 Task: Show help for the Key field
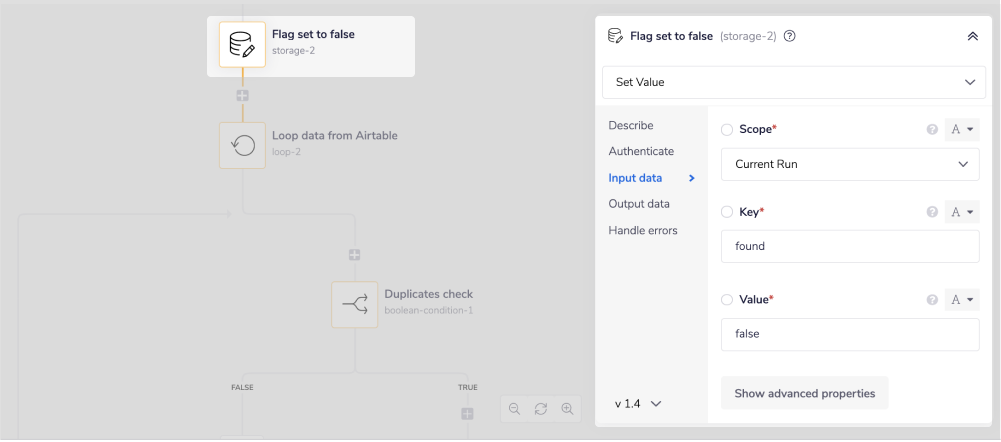932,212
